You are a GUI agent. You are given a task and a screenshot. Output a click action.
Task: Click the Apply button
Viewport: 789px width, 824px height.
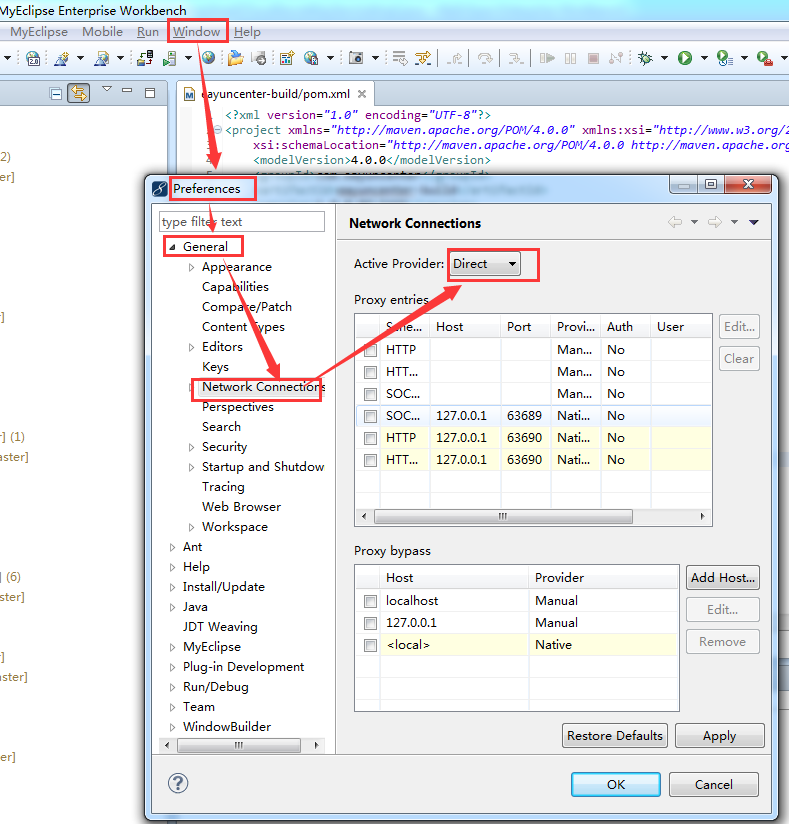coord(719,736)
